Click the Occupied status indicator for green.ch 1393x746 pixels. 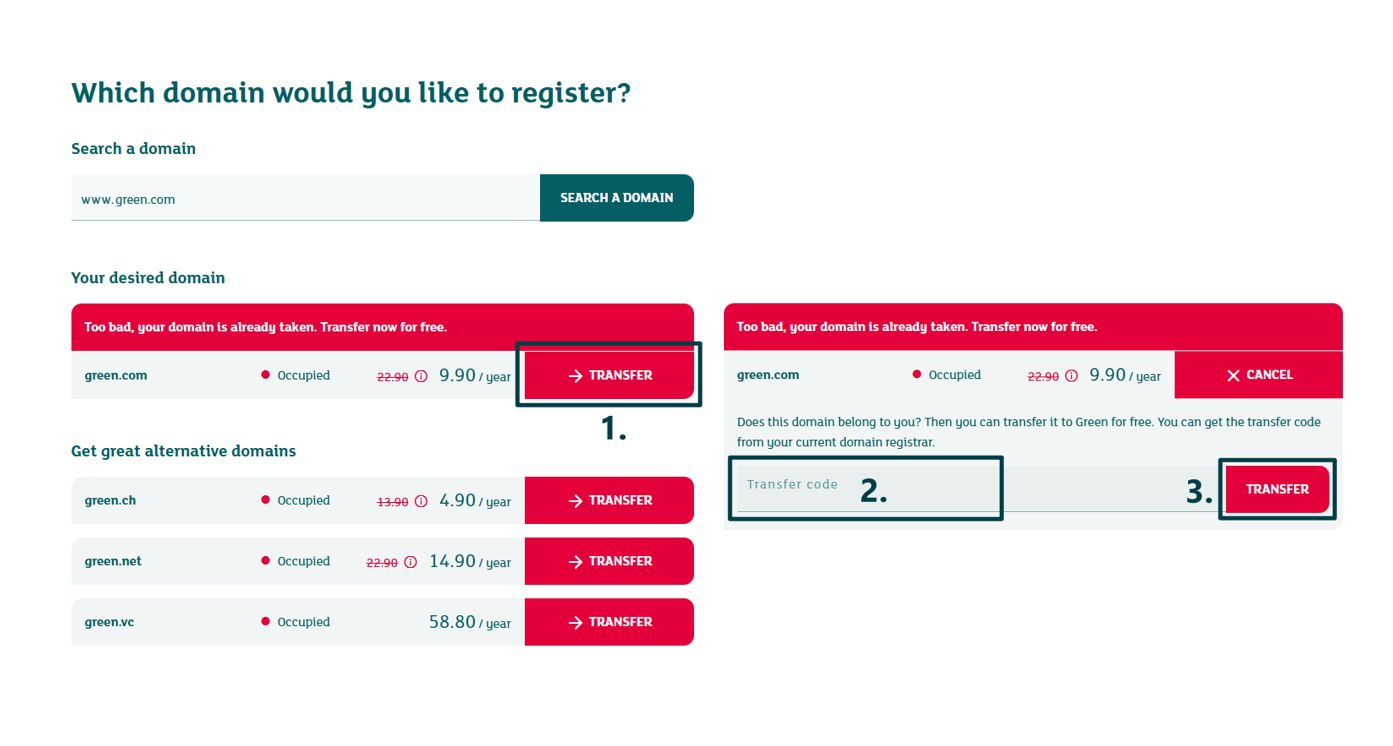pyautogui.click(x=264, y=500)
